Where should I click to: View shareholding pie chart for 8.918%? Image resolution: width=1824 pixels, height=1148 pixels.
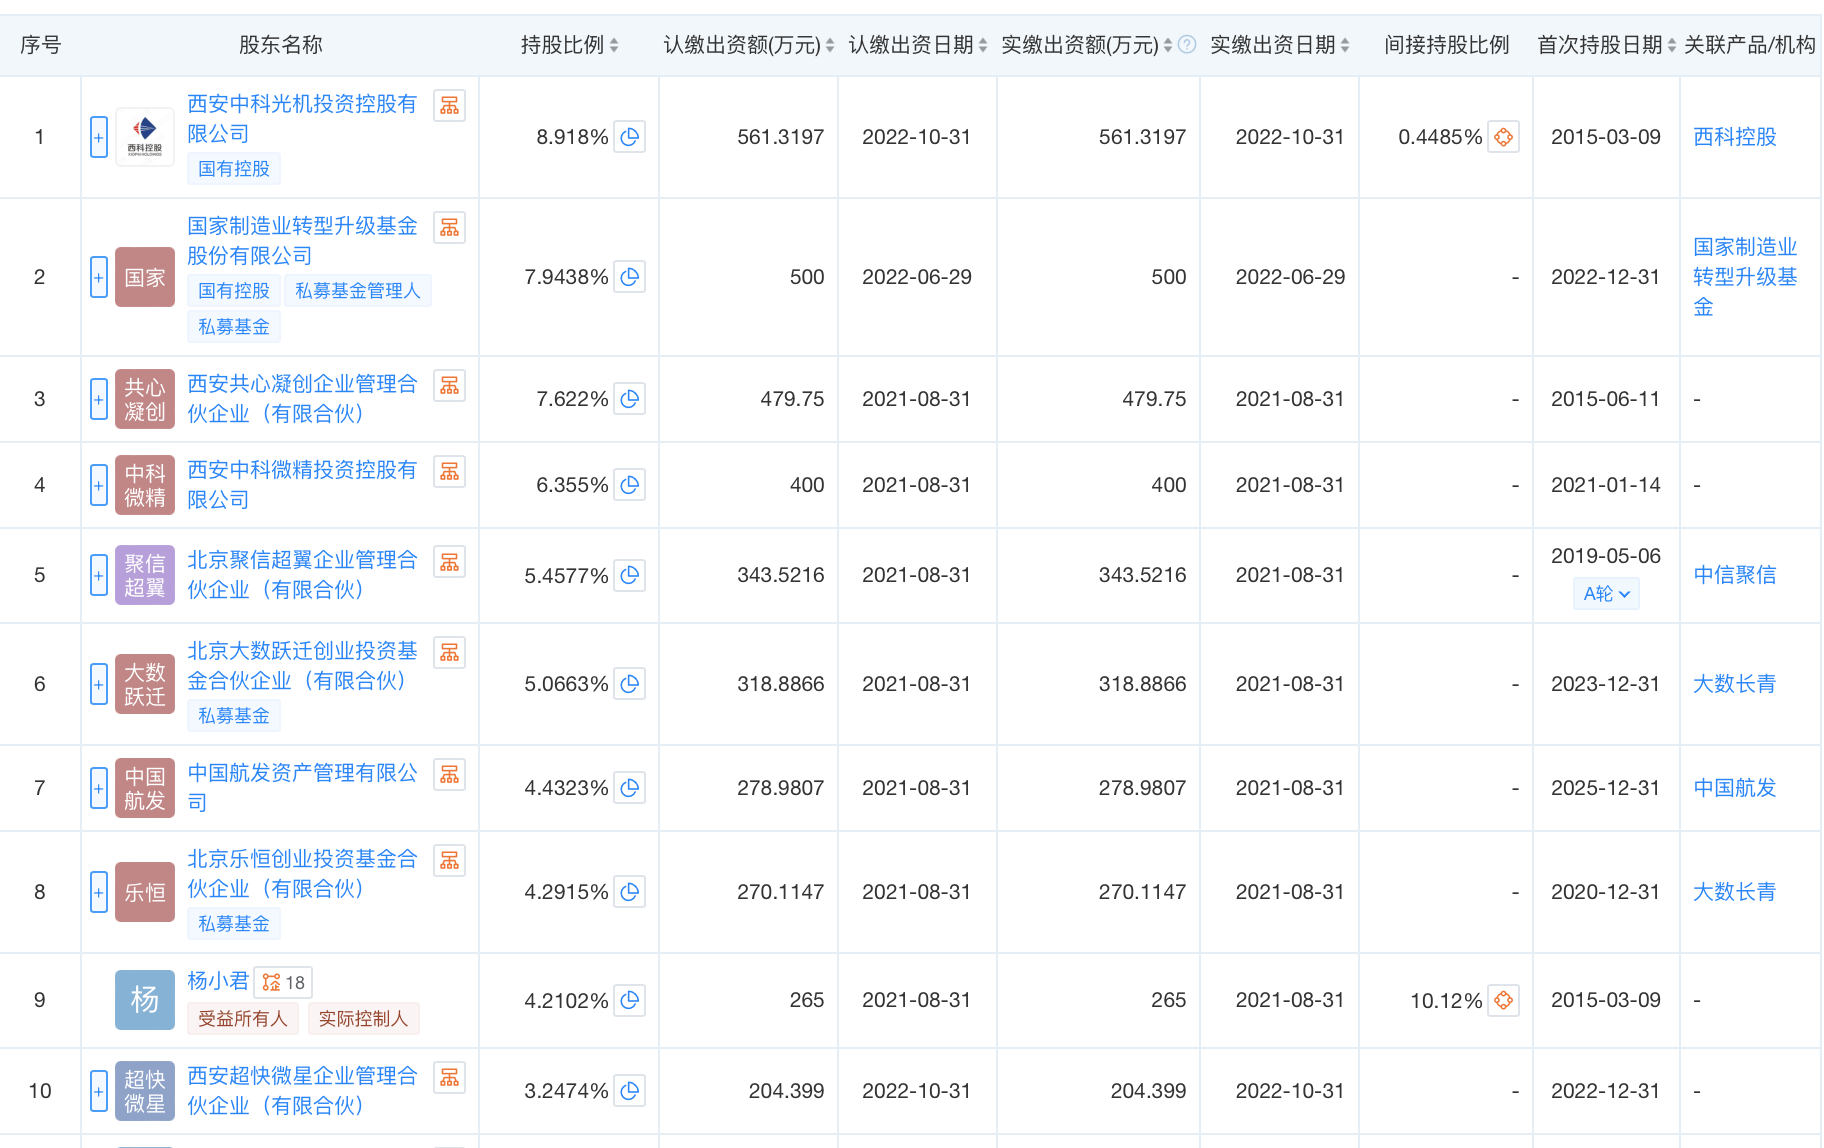click(x=629, y=137)
